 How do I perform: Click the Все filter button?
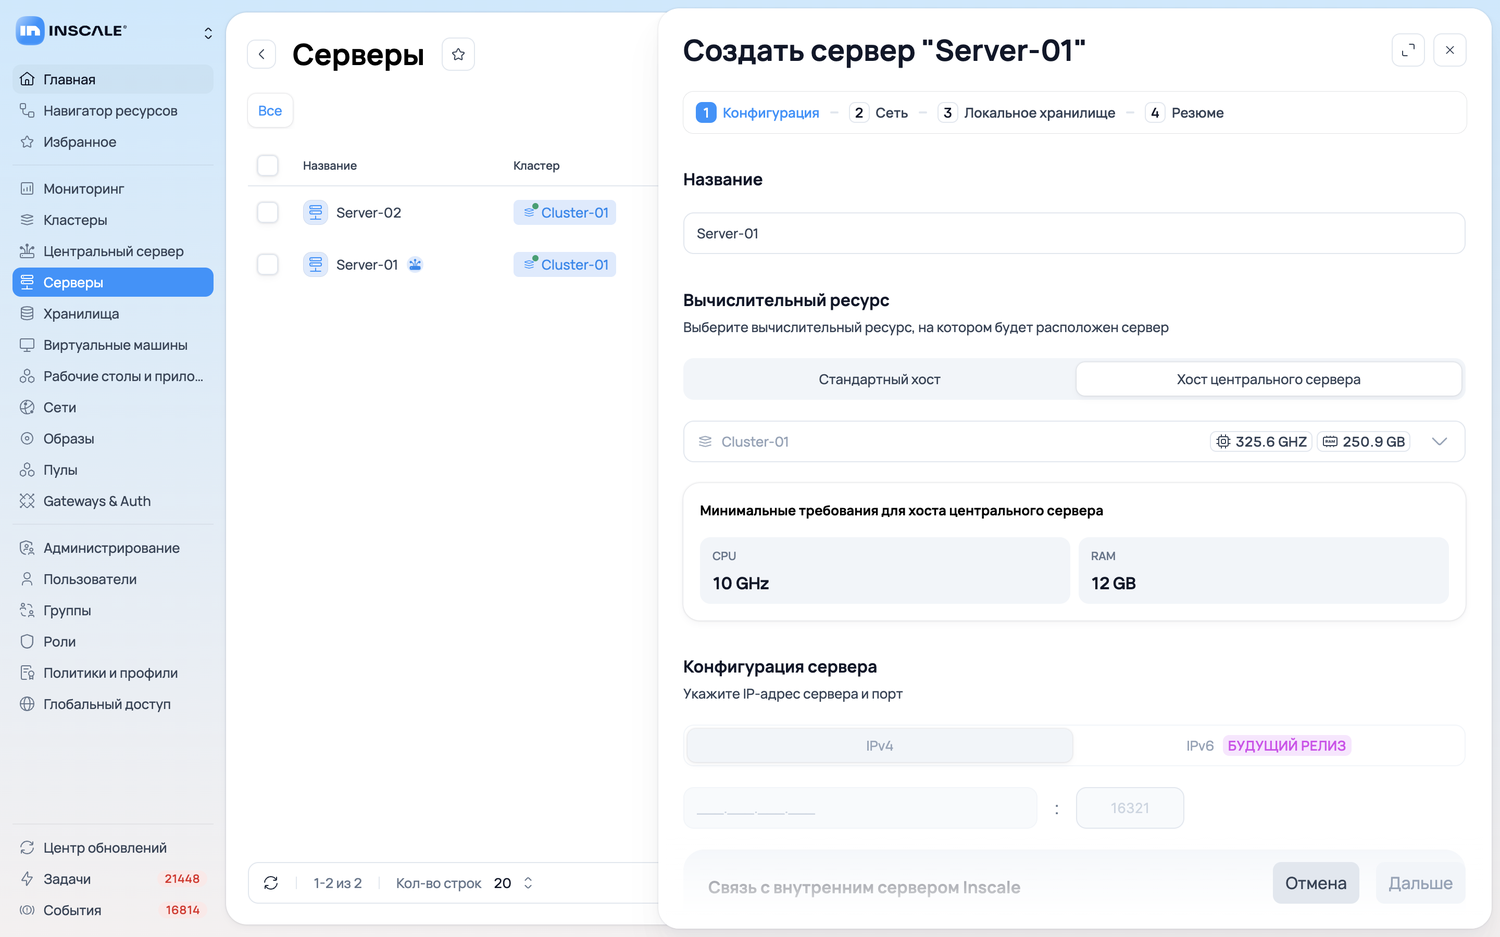click(x=270, y=111)
